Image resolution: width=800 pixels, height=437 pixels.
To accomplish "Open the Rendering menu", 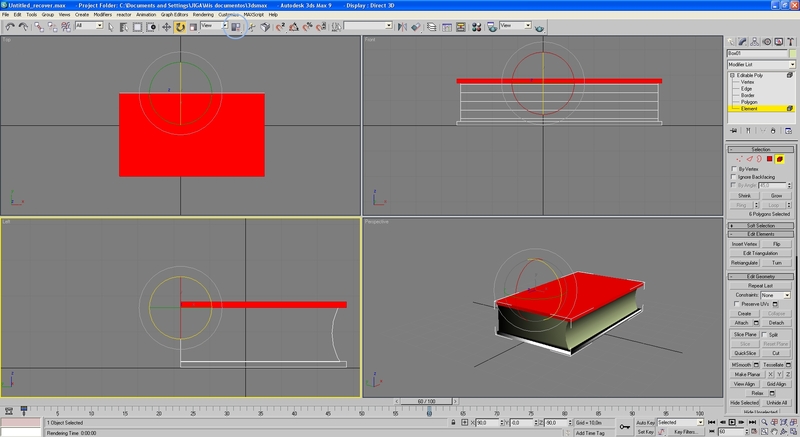I will 203,15.
